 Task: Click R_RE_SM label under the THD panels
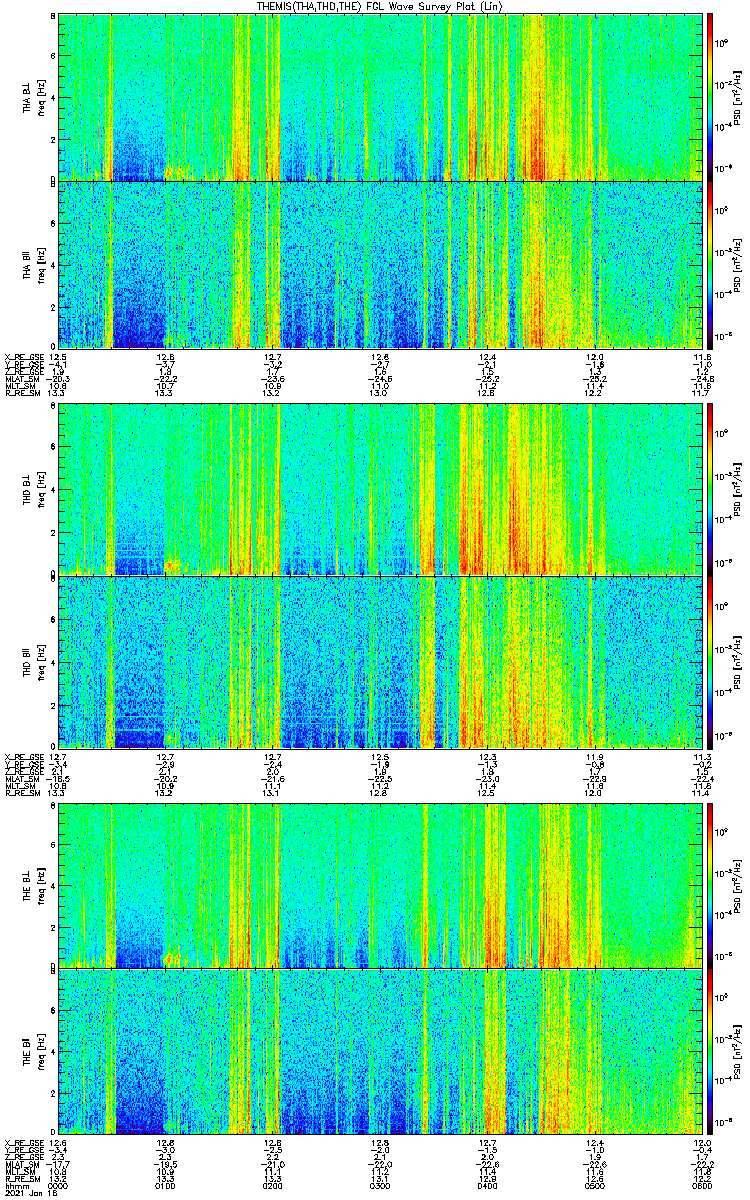(21, 793)
